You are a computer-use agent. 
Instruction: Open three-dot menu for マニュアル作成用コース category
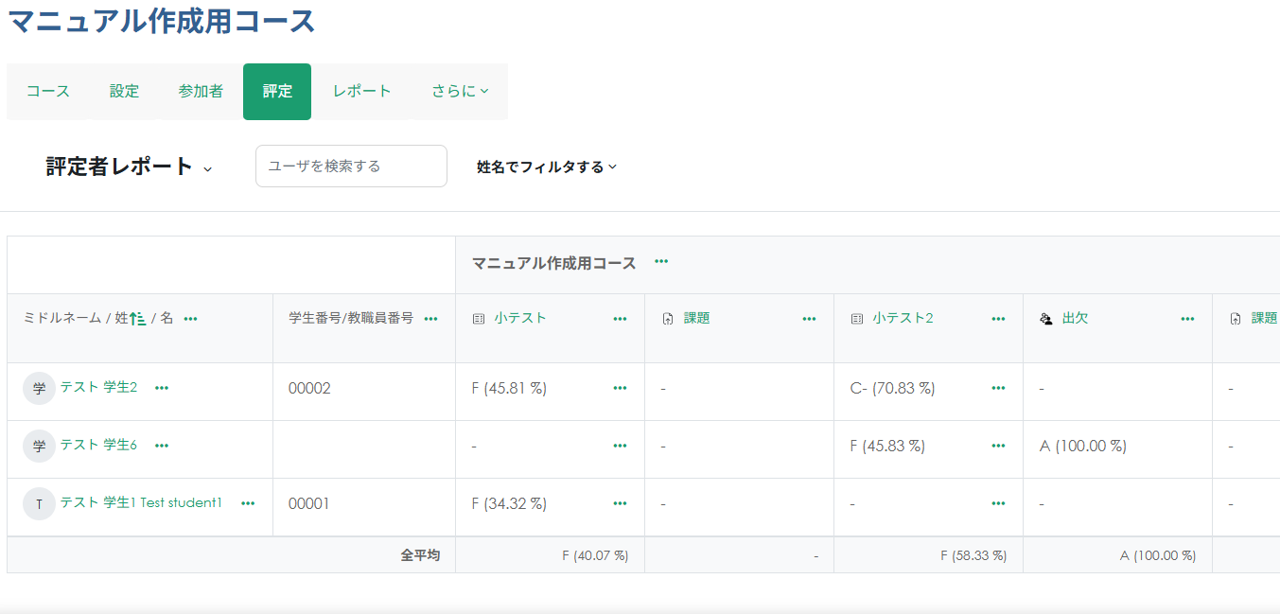tap(661, 262)
